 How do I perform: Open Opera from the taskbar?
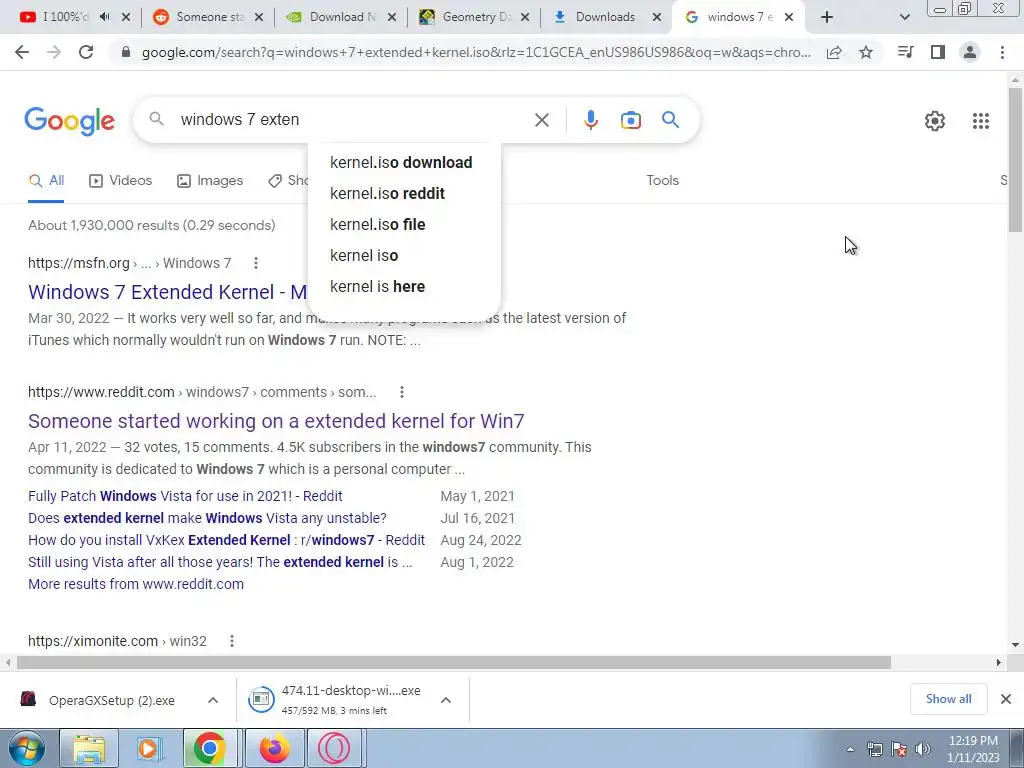[x=334, y=748]
